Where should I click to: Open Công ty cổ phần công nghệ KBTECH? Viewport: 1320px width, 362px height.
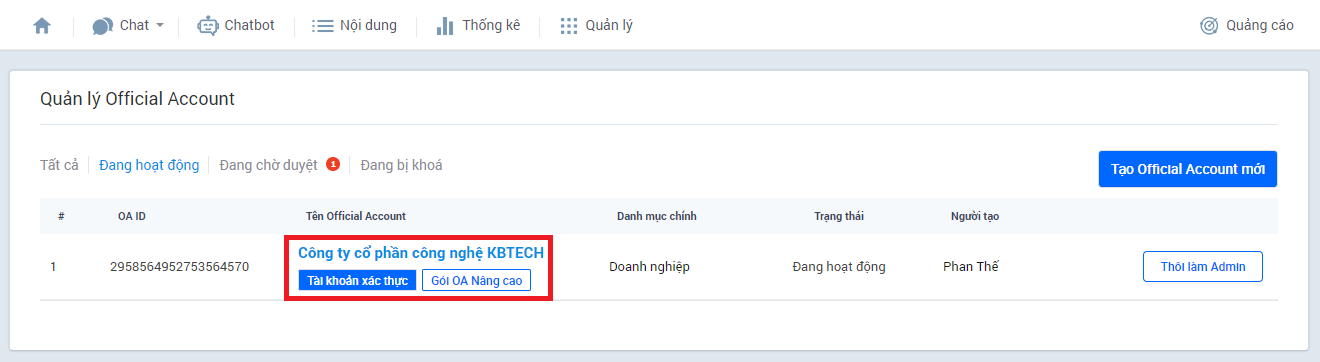(421, 253)
